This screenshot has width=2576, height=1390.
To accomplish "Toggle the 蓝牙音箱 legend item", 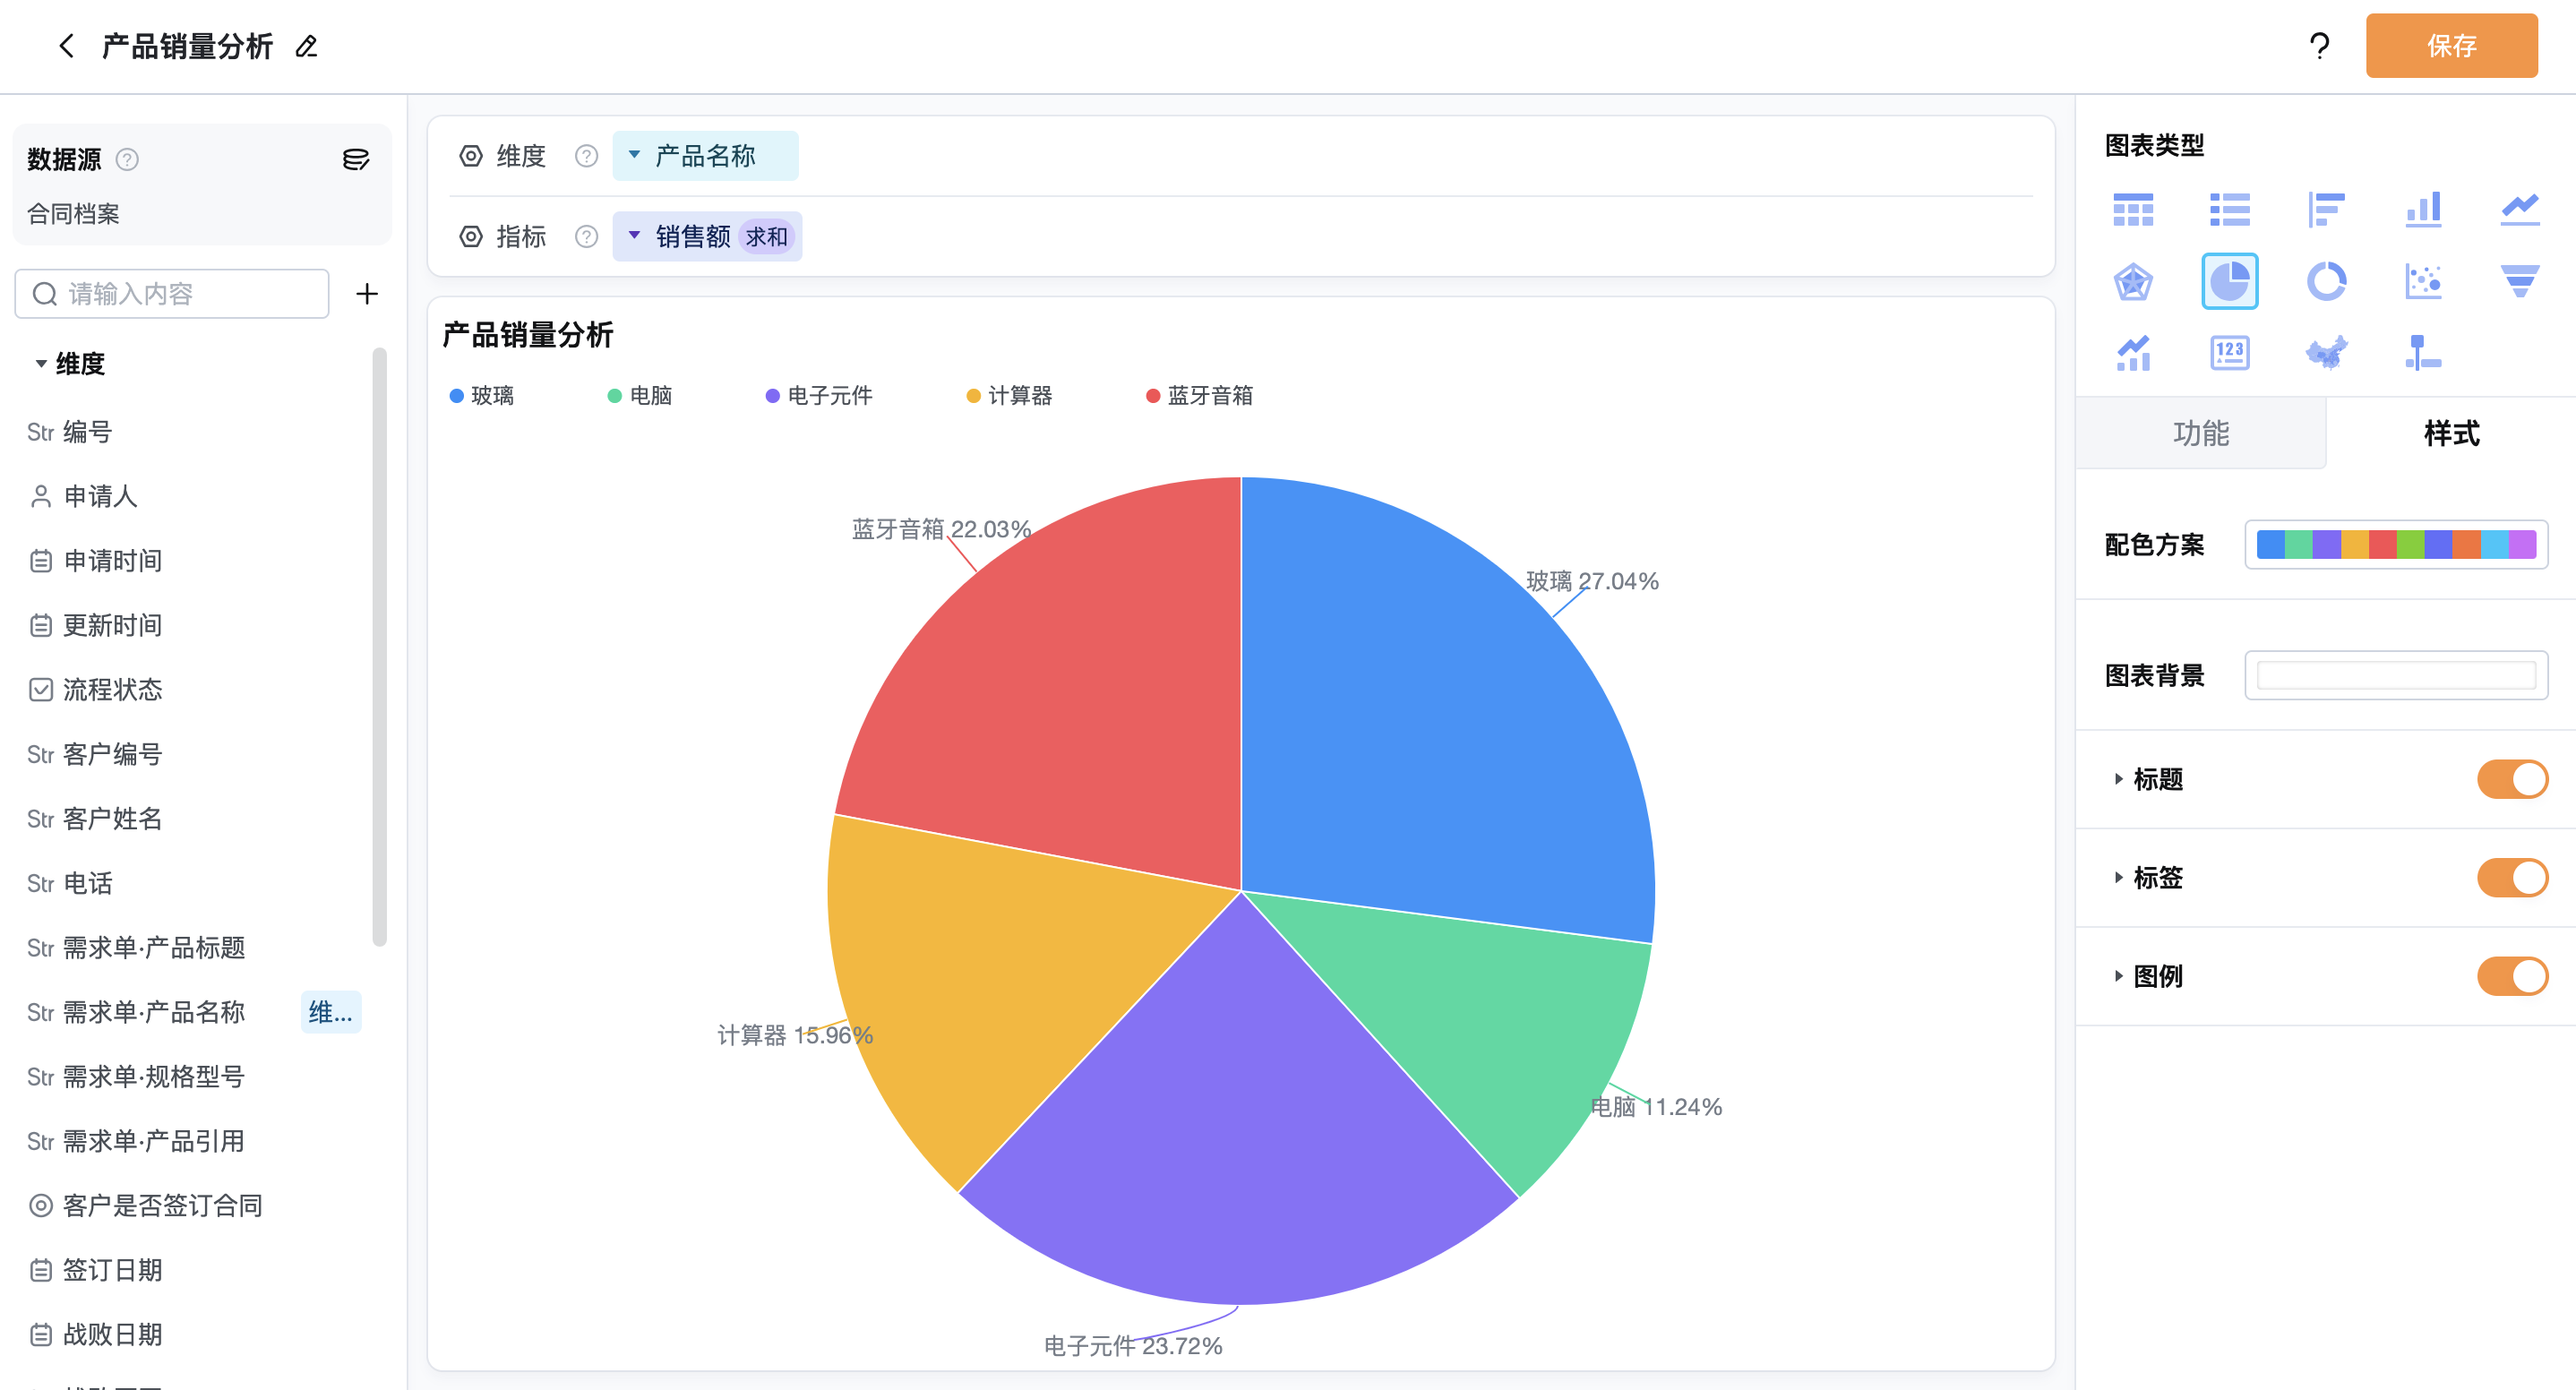I will pos(1200,396).
